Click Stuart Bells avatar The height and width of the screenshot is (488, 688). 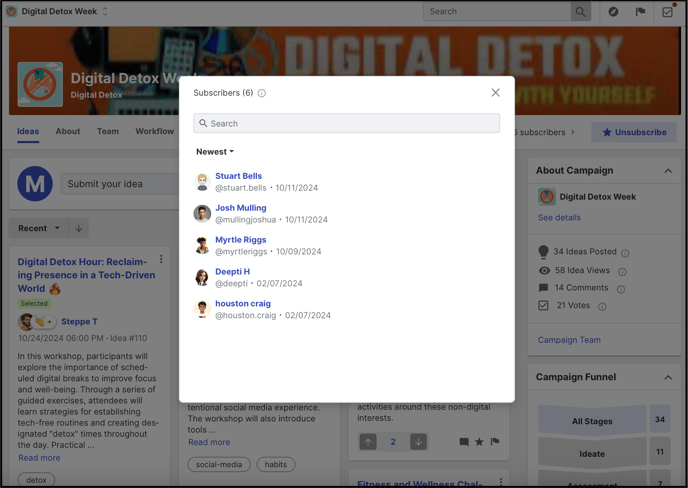click(202, 182)
